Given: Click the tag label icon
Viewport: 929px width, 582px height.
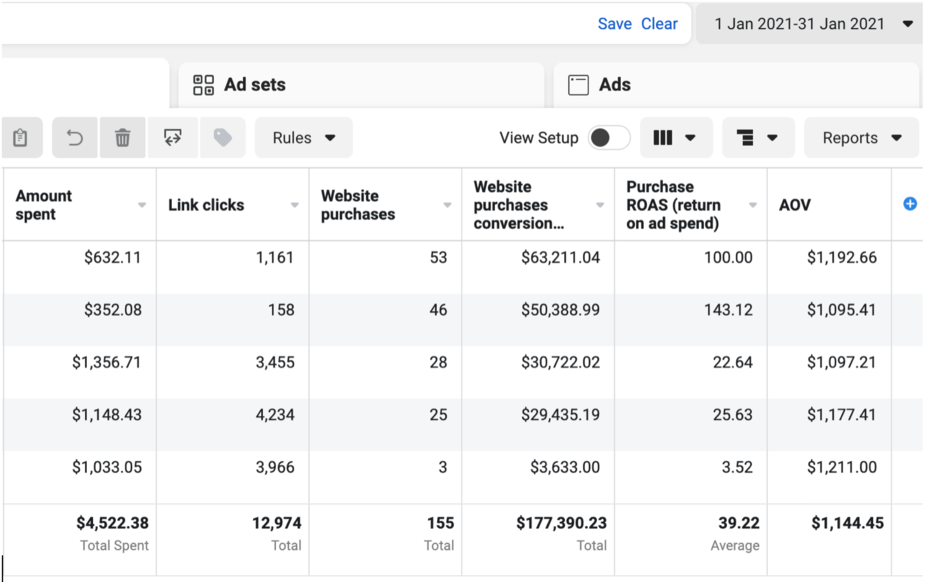Looking at the screenshot, I should coord(222,138).
